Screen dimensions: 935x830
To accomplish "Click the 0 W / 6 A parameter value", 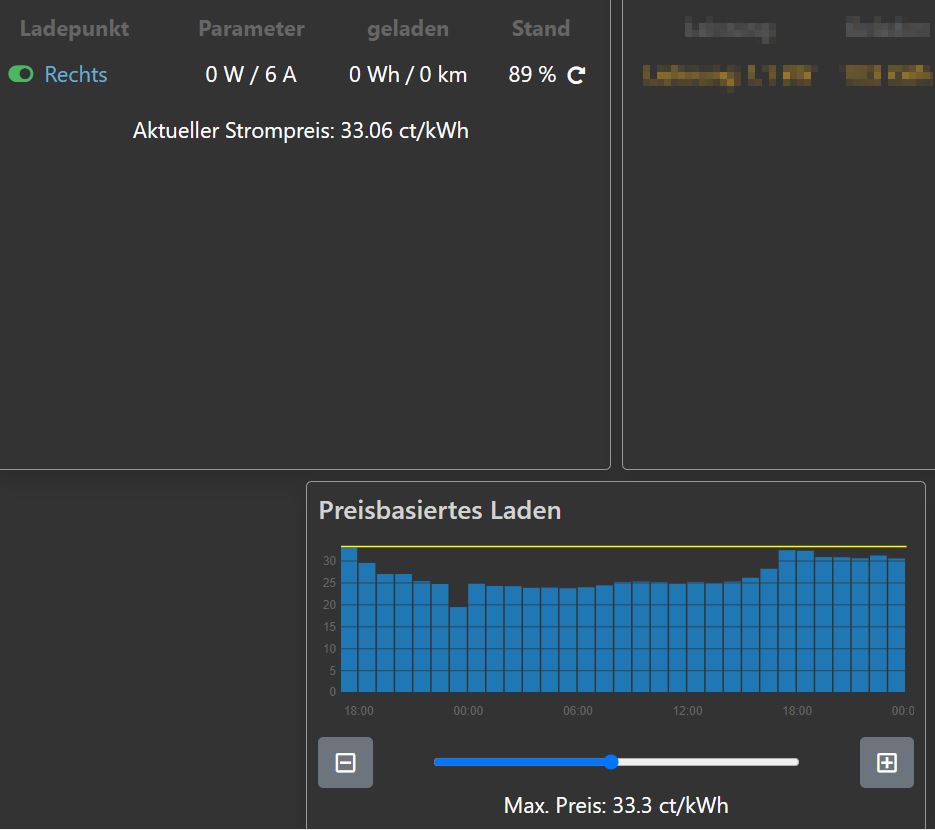I will [x=251, y=75].
